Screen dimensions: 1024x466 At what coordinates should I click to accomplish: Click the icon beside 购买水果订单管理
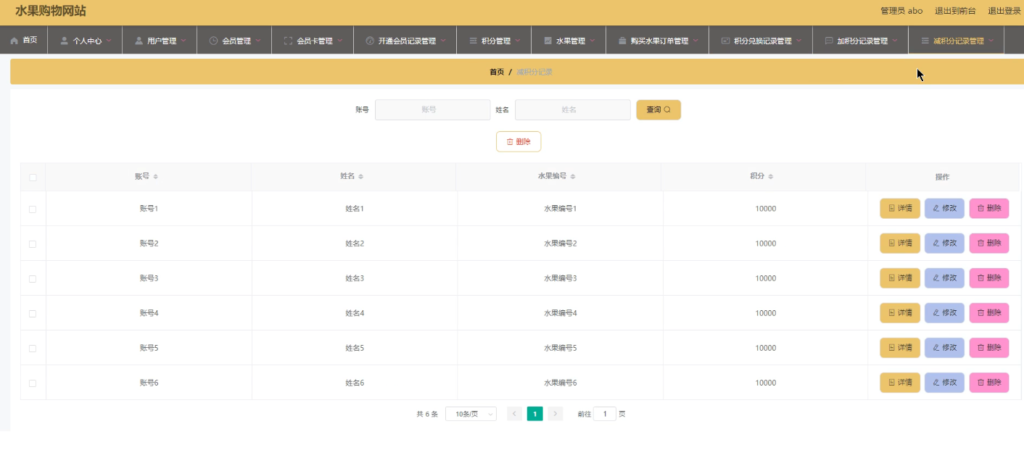tap(622, 40)
